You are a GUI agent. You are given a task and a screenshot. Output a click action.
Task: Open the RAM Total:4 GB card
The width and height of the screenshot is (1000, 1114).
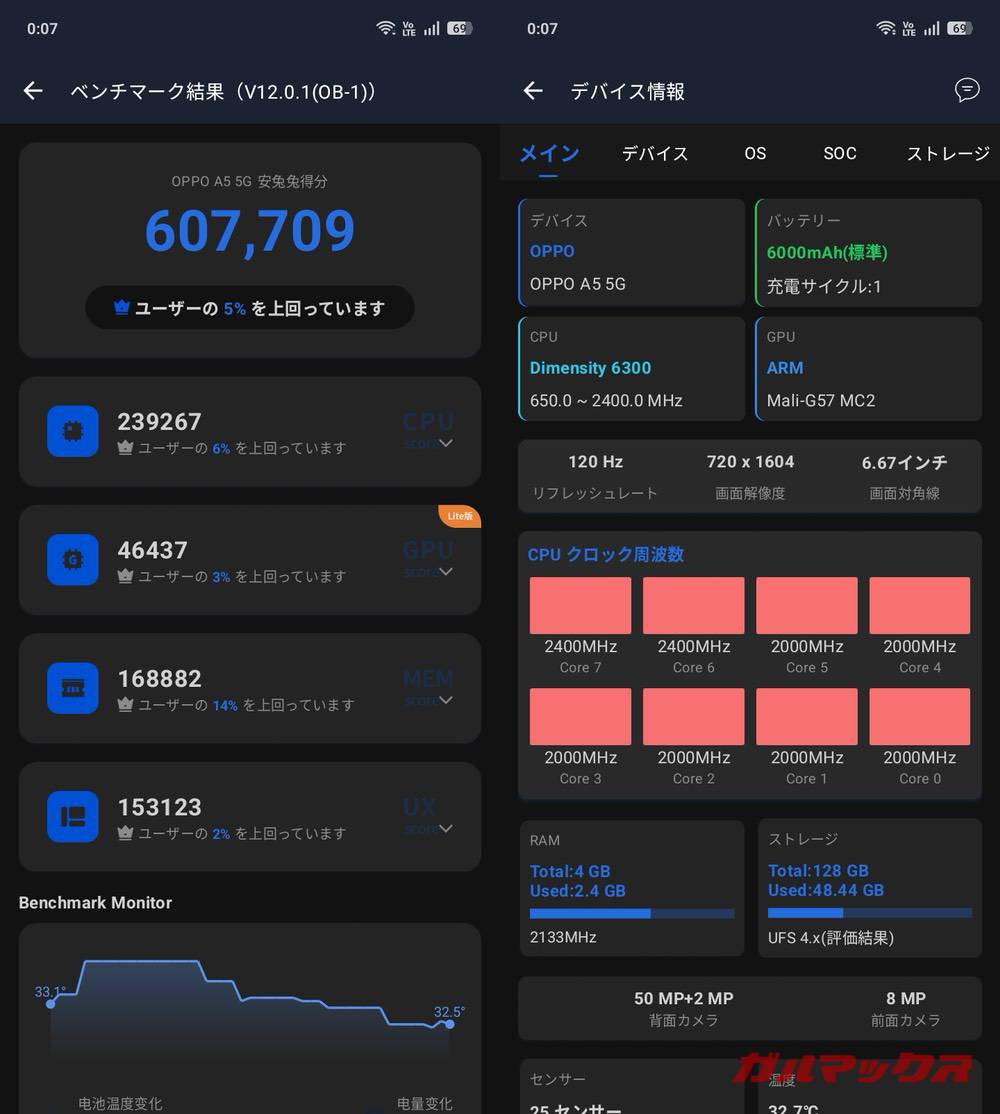(631, 888)
